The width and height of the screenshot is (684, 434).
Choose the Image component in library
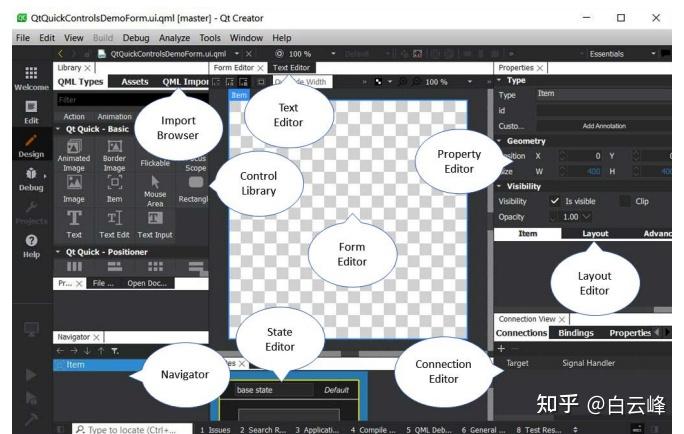74,189
